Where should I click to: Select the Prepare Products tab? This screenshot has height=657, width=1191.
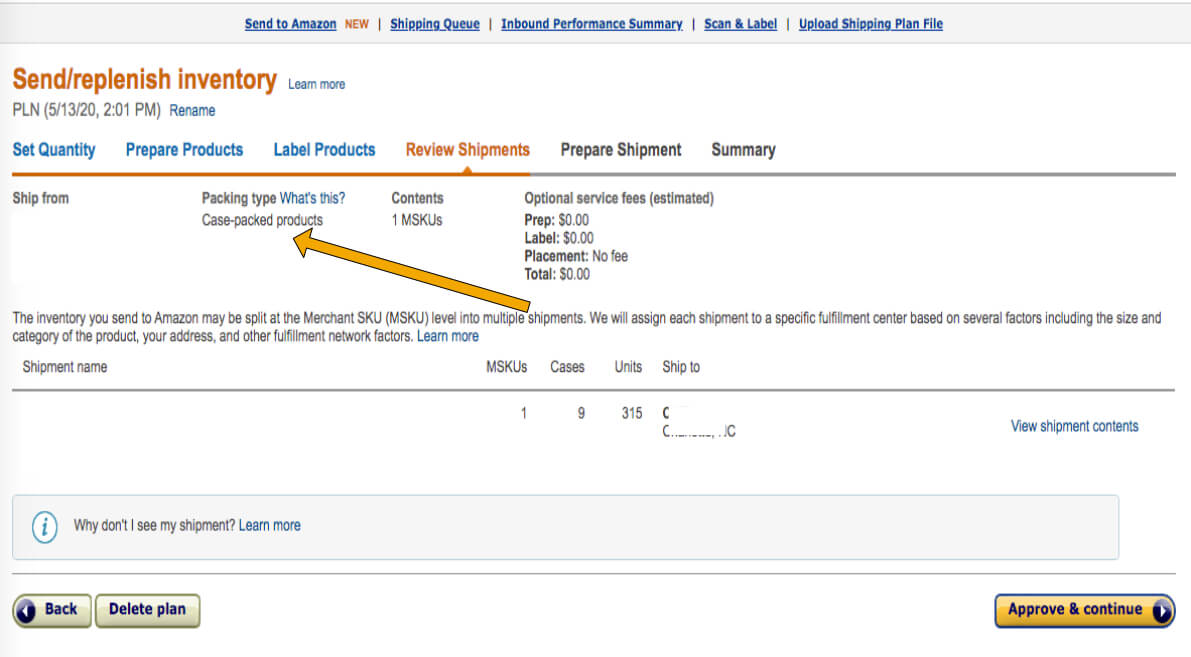[184, 149]
